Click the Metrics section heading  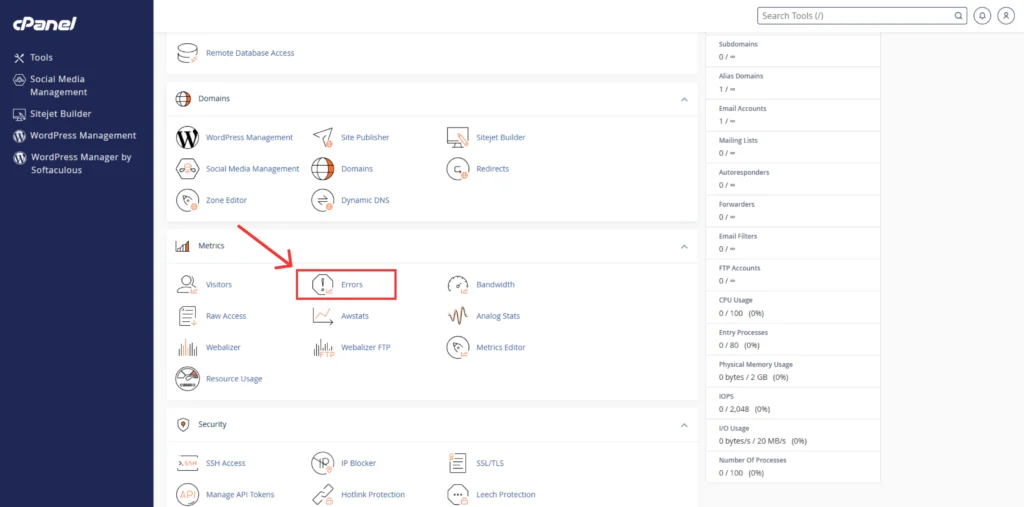coord(211,246)
